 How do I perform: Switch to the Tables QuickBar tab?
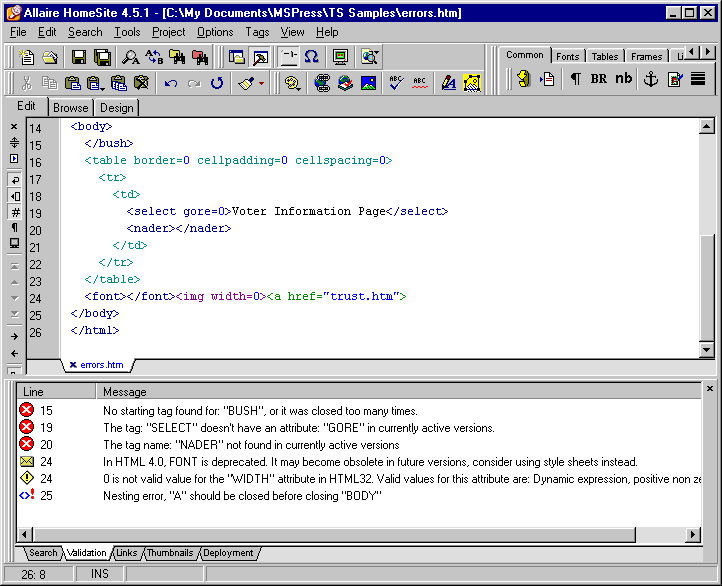point(605,56)
